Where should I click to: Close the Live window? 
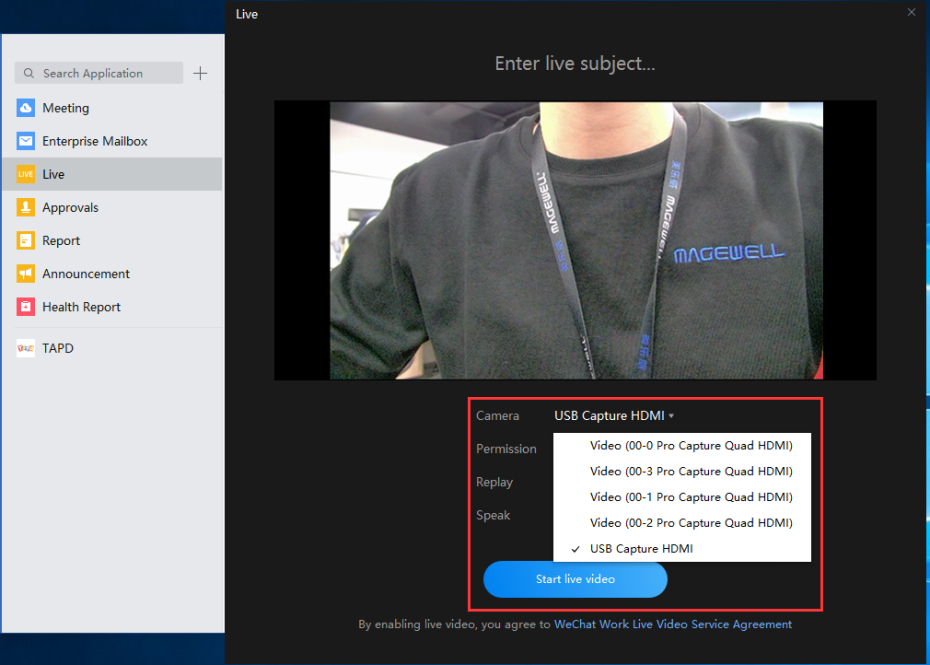tap(912, 12)
